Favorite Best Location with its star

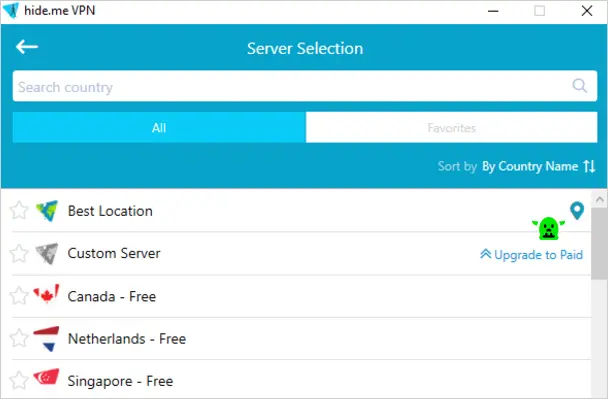[x=19, y=211]
